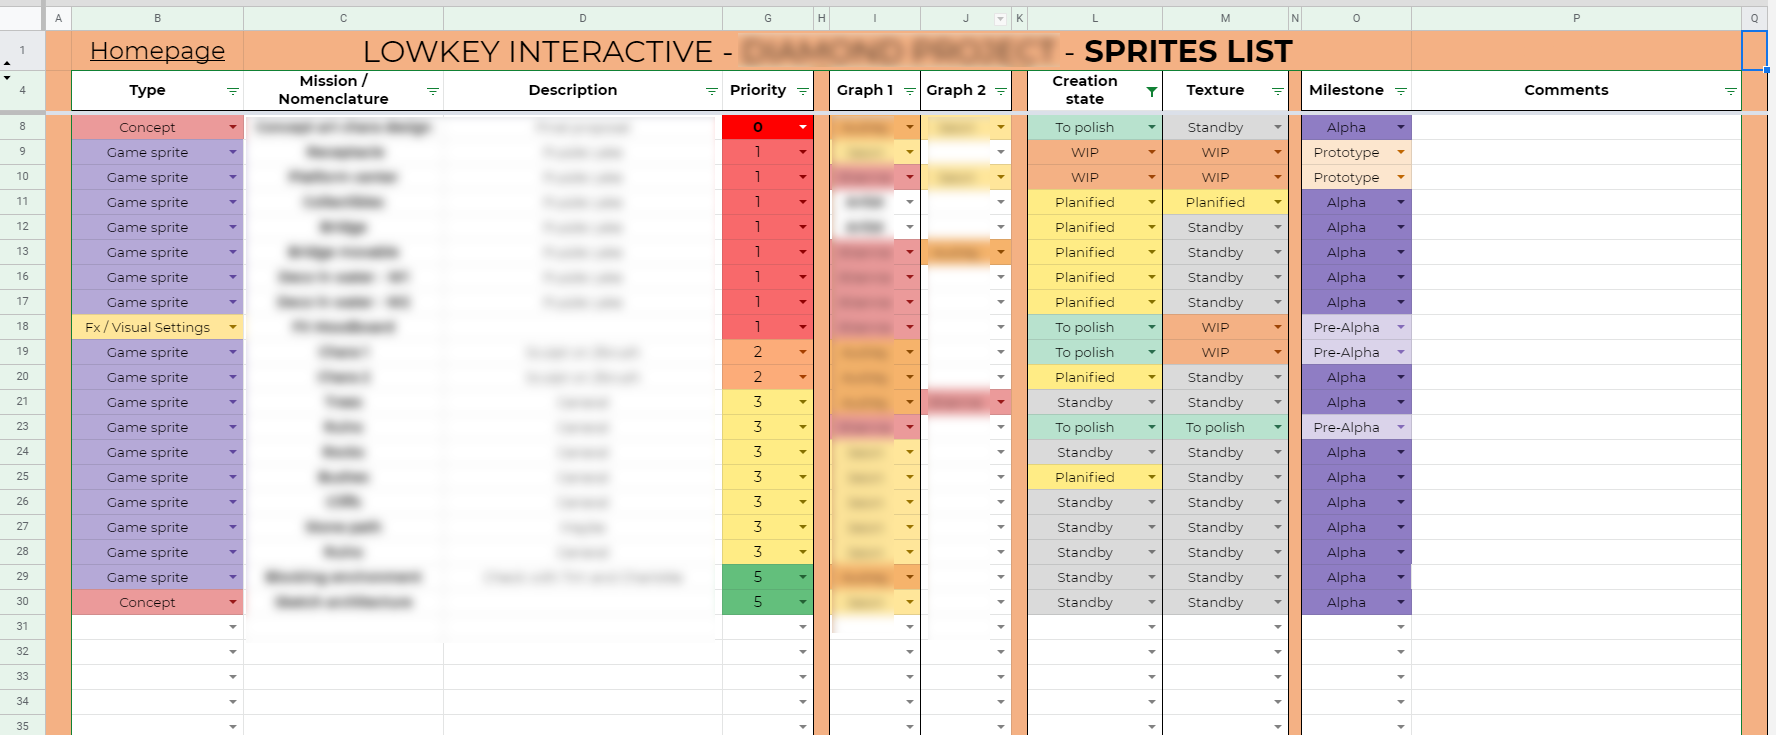
Task: Open Creation state dropdown in row 8
Action: pyautogui.click(x=1152, y=127)
